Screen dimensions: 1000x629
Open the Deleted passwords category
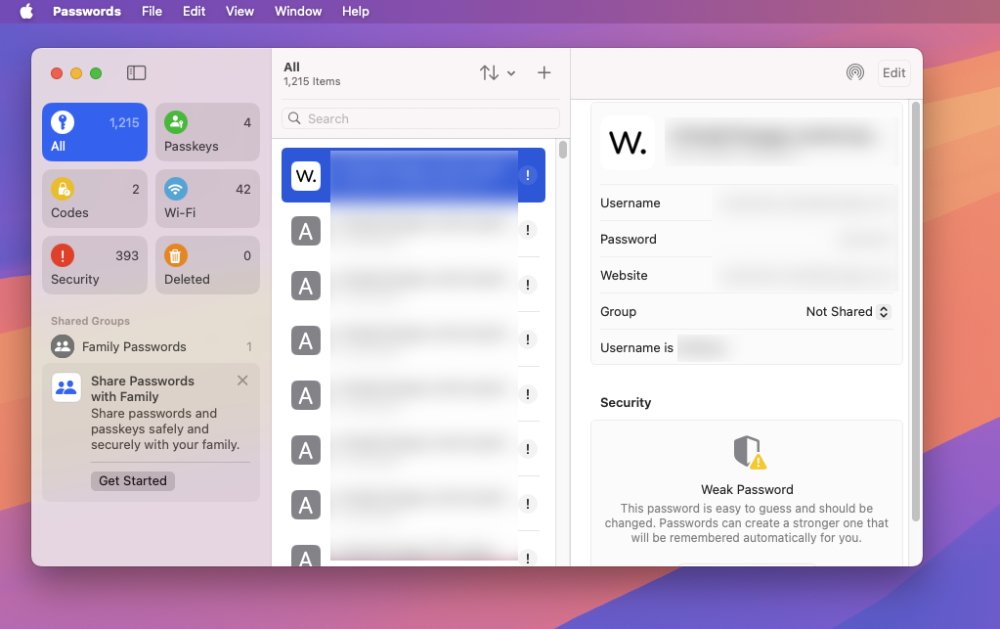click(207, 265)
